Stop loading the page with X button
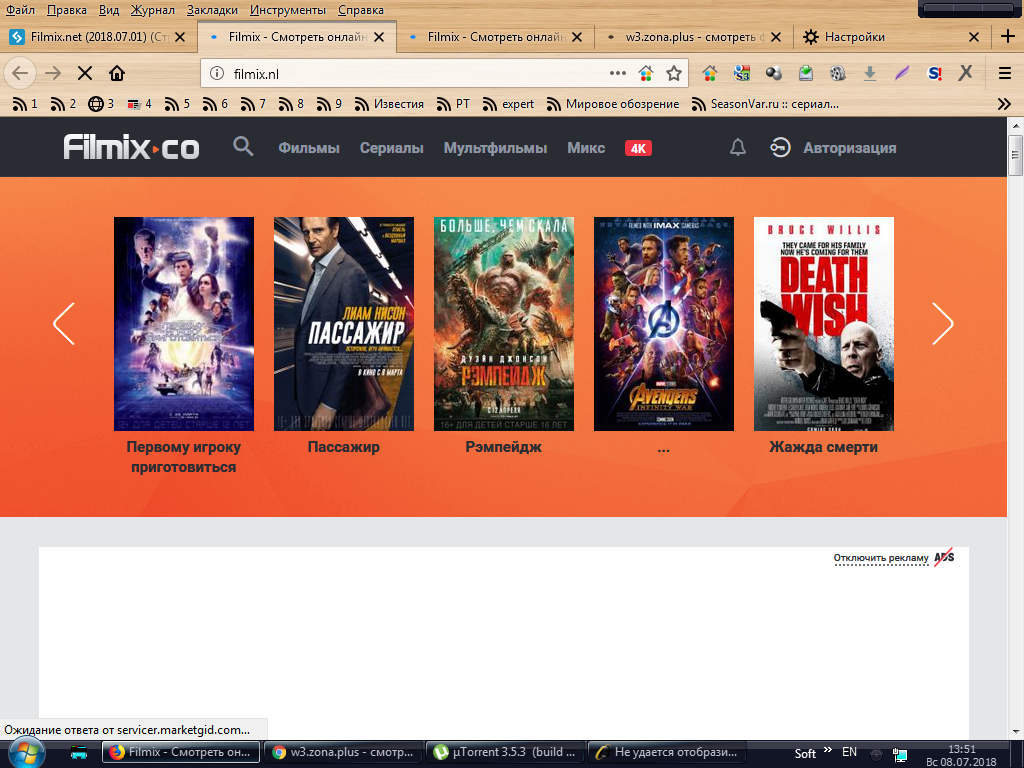Viewport: 1024px width, 768px height. (84, 73)
